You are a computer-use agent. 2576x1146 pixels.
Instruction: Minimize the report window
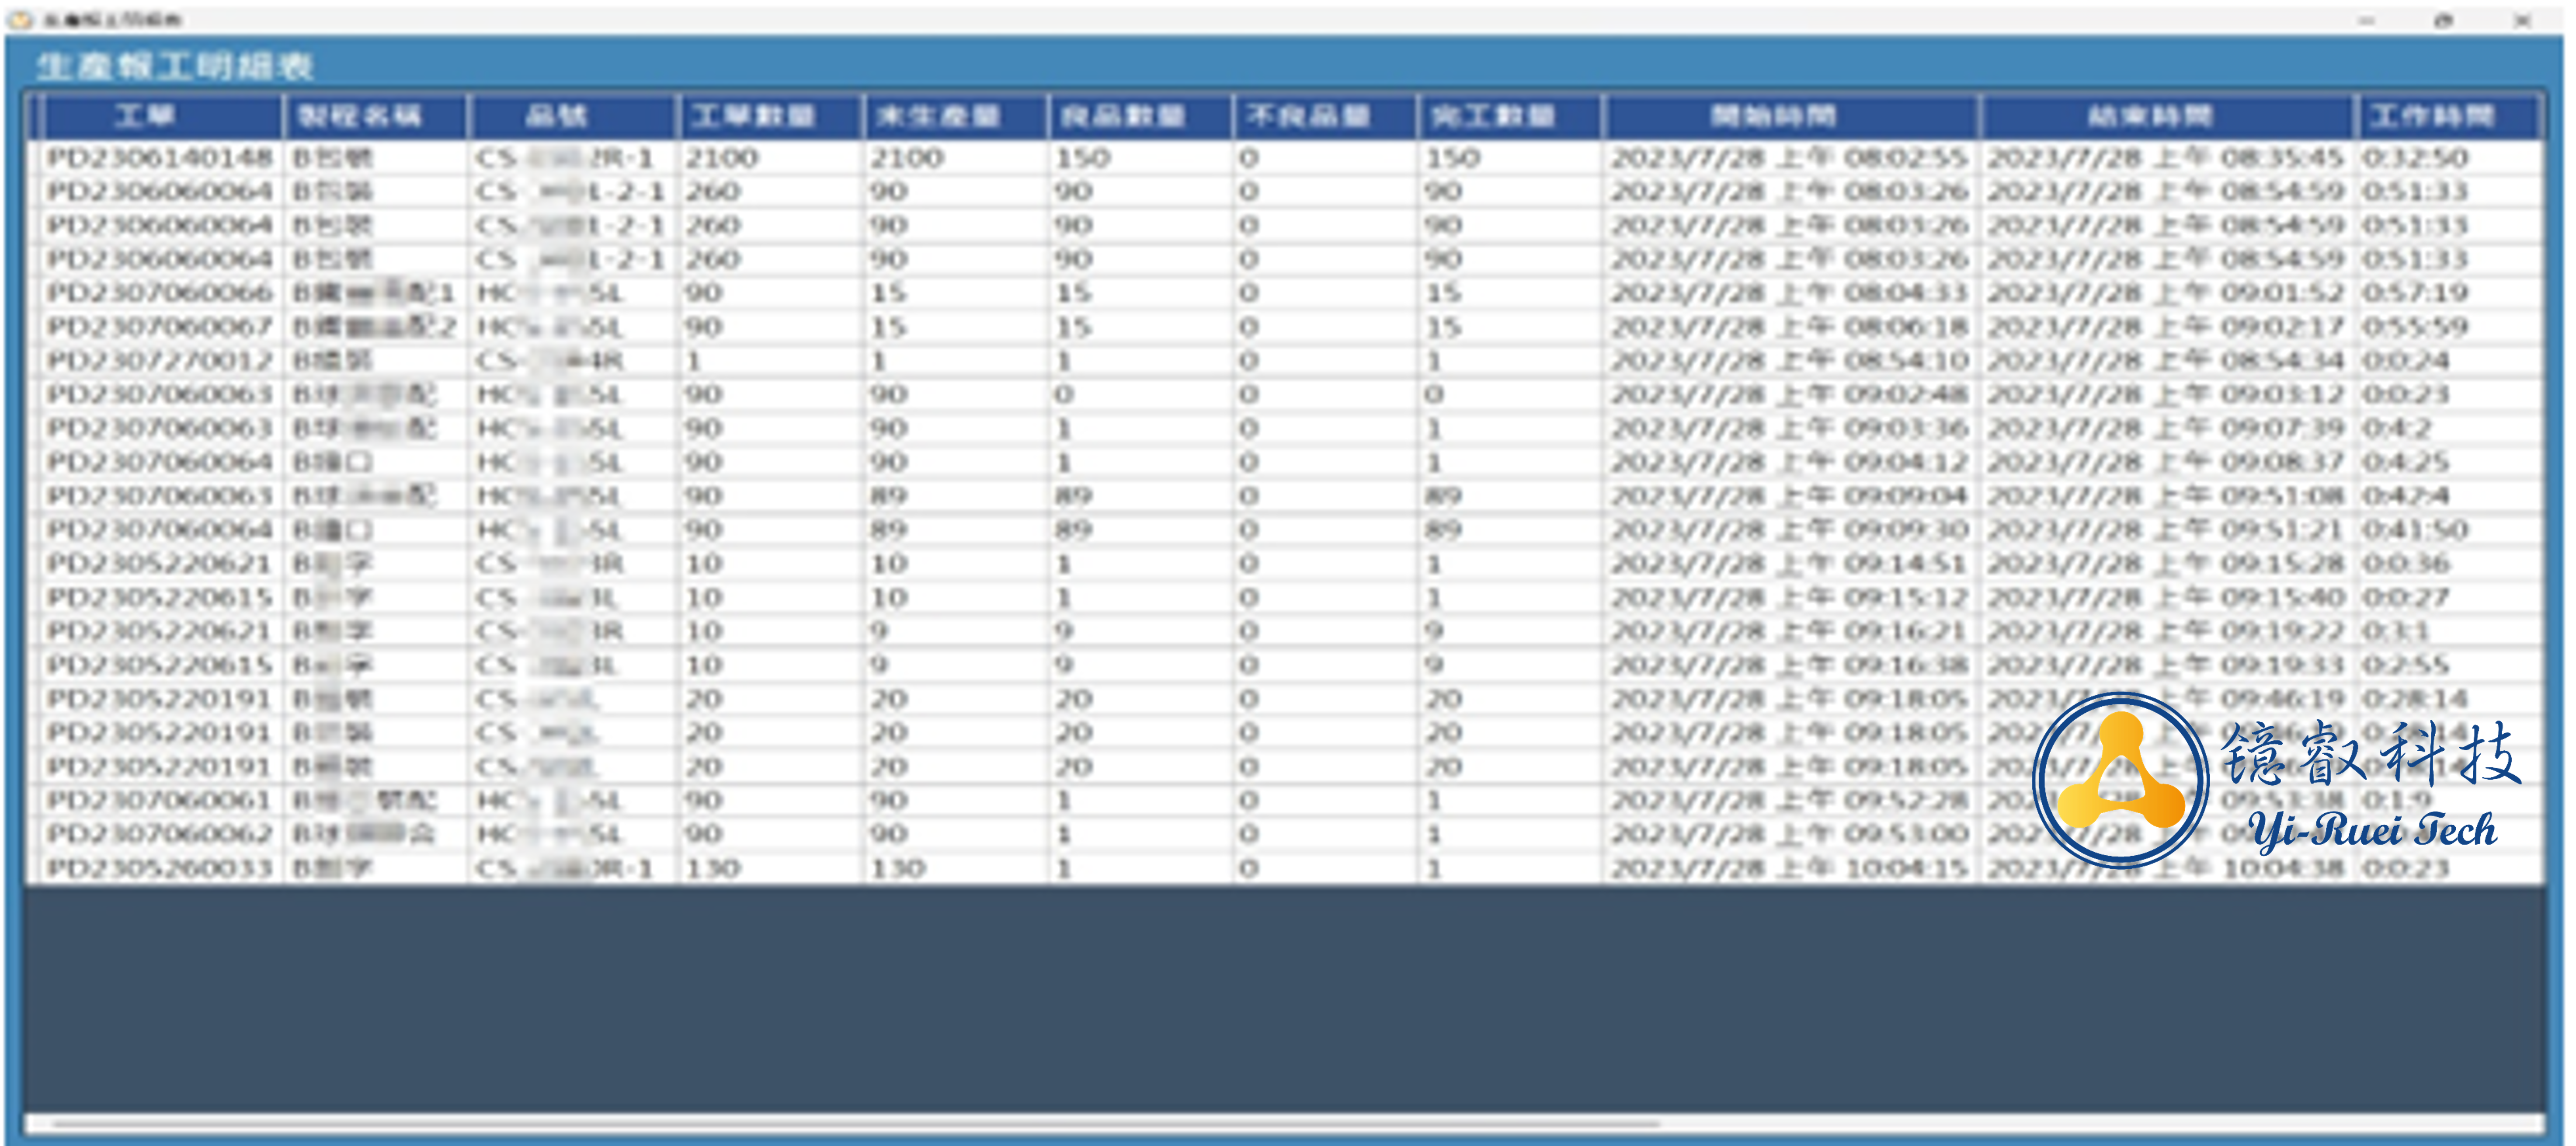2366,20
